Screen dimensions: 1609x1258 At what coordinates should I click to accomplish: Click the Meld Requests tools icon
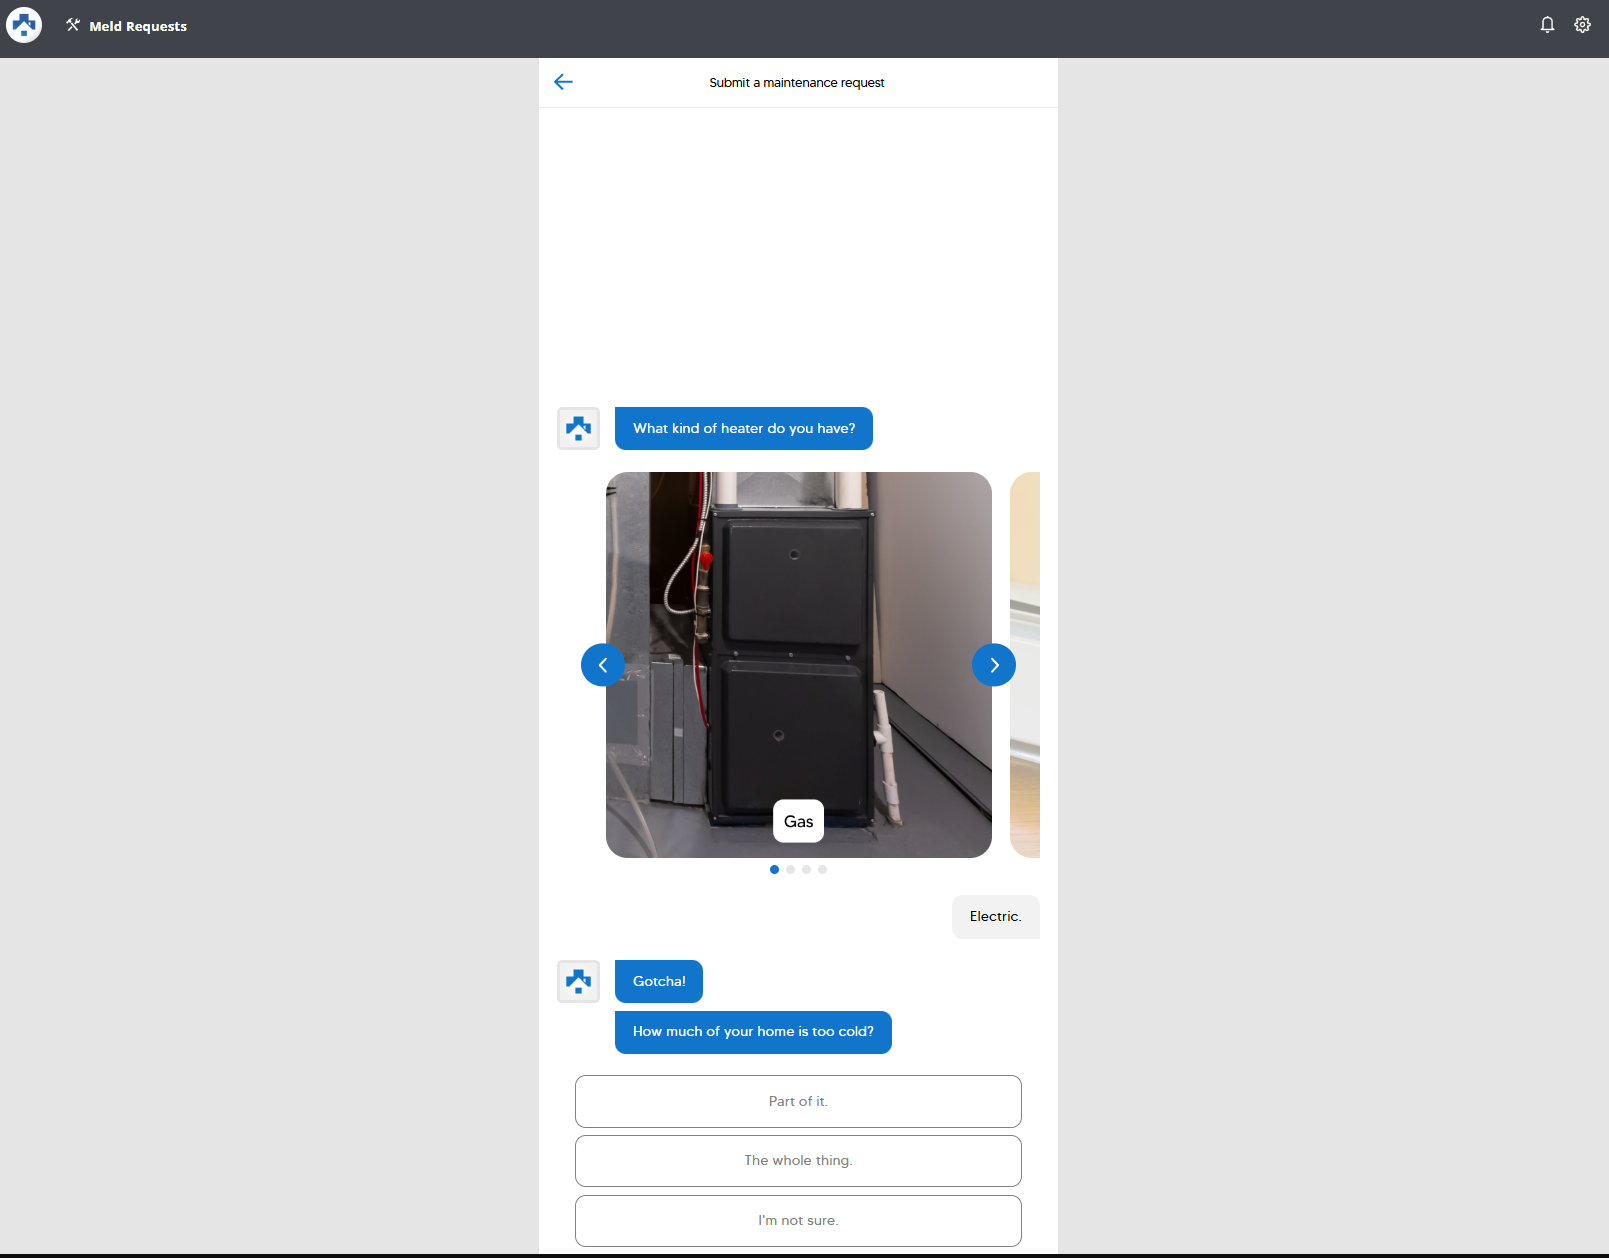pyautogui.click(x=73, y=25)
